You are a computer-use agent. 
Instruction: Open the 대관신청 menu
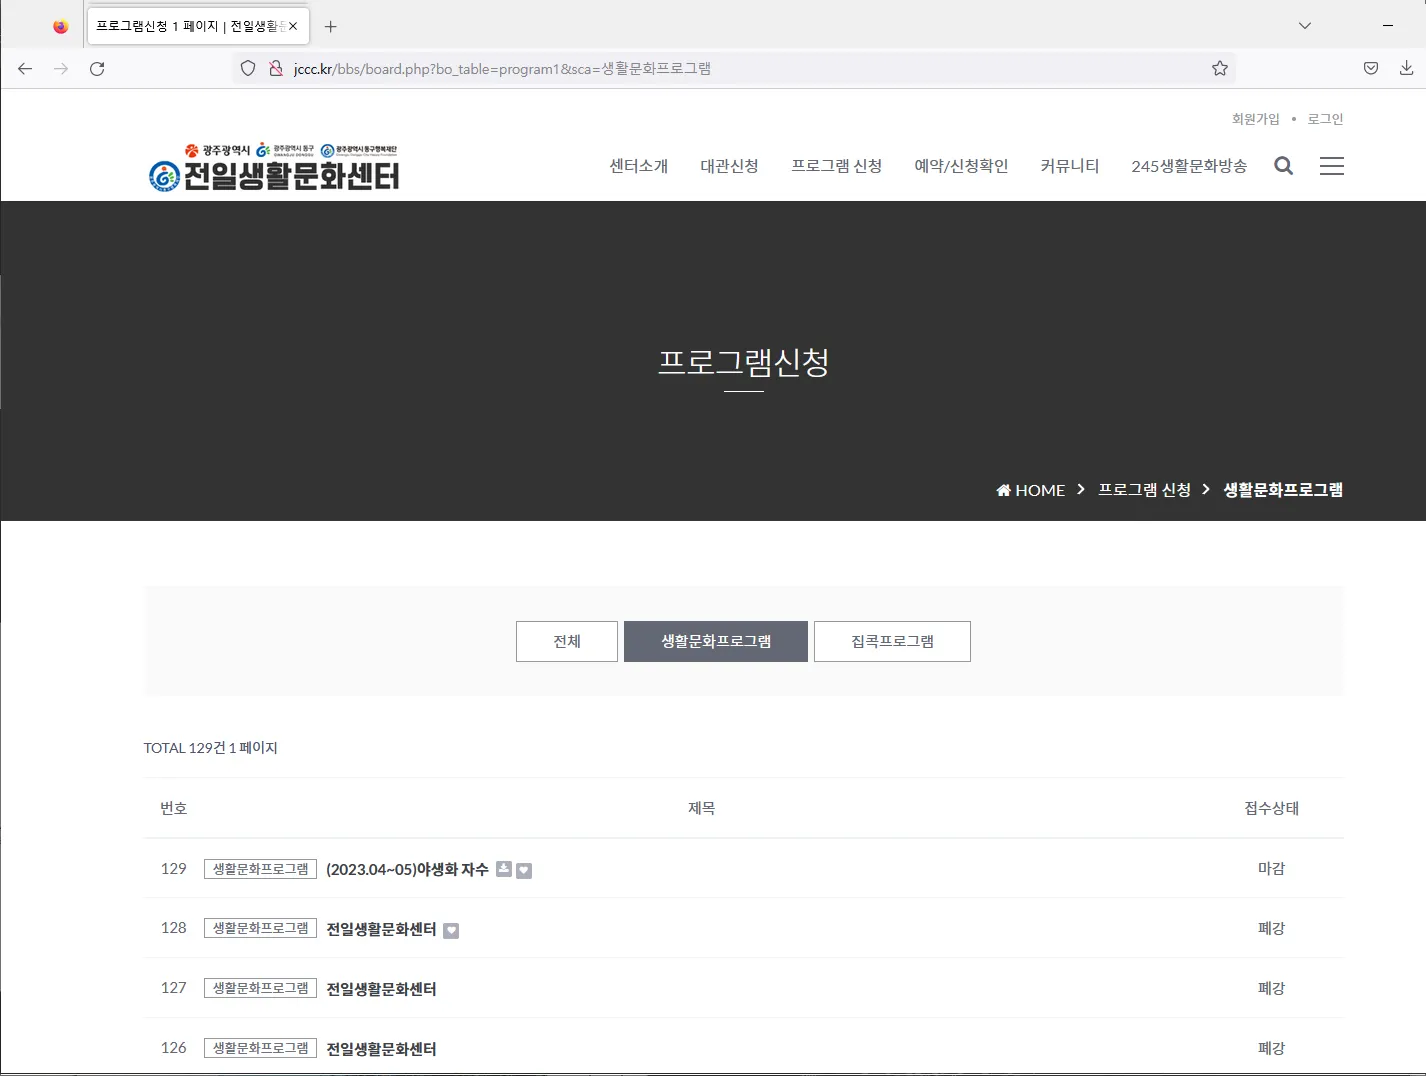pyautogui.click(x=729, y=166)
